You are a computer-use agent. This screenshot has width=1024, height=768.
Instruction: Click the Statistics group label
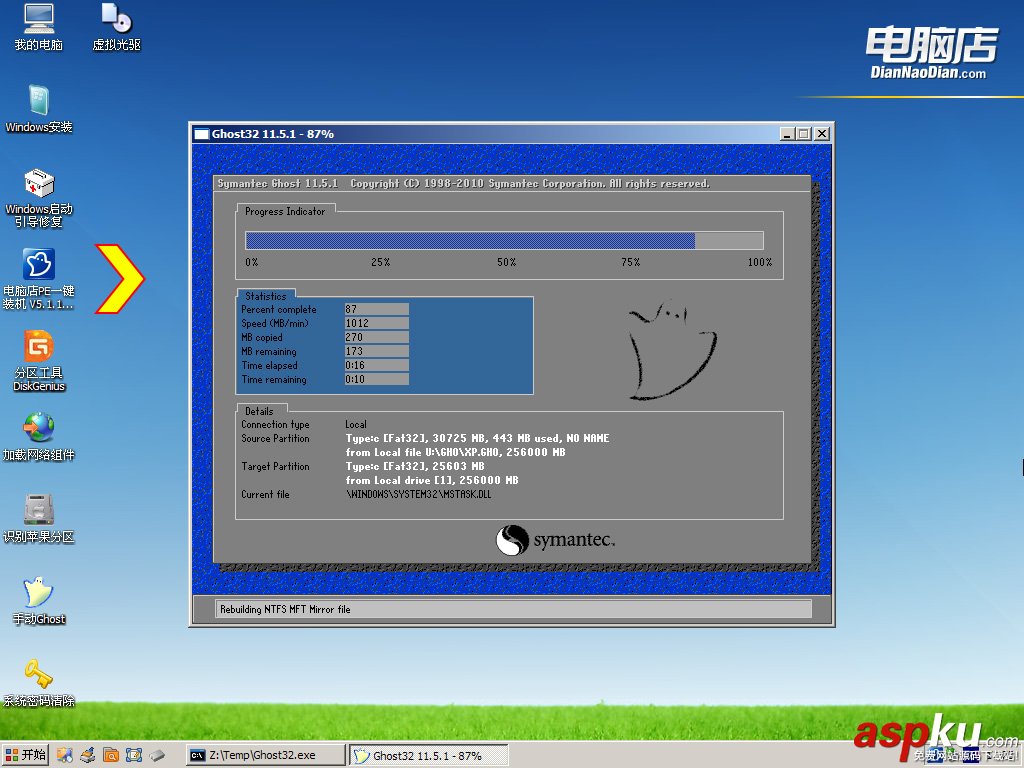265,296
